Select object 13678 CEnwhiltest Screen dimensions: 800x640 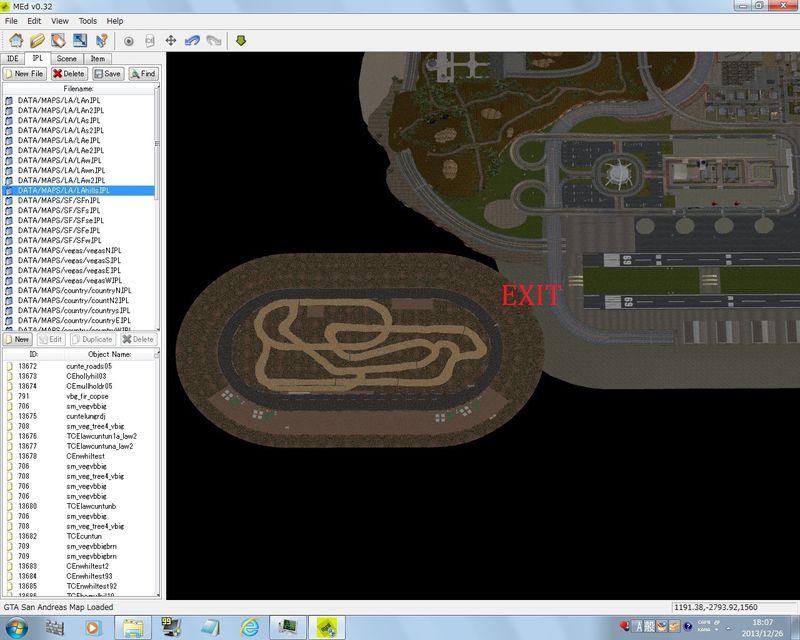point(79,456)
